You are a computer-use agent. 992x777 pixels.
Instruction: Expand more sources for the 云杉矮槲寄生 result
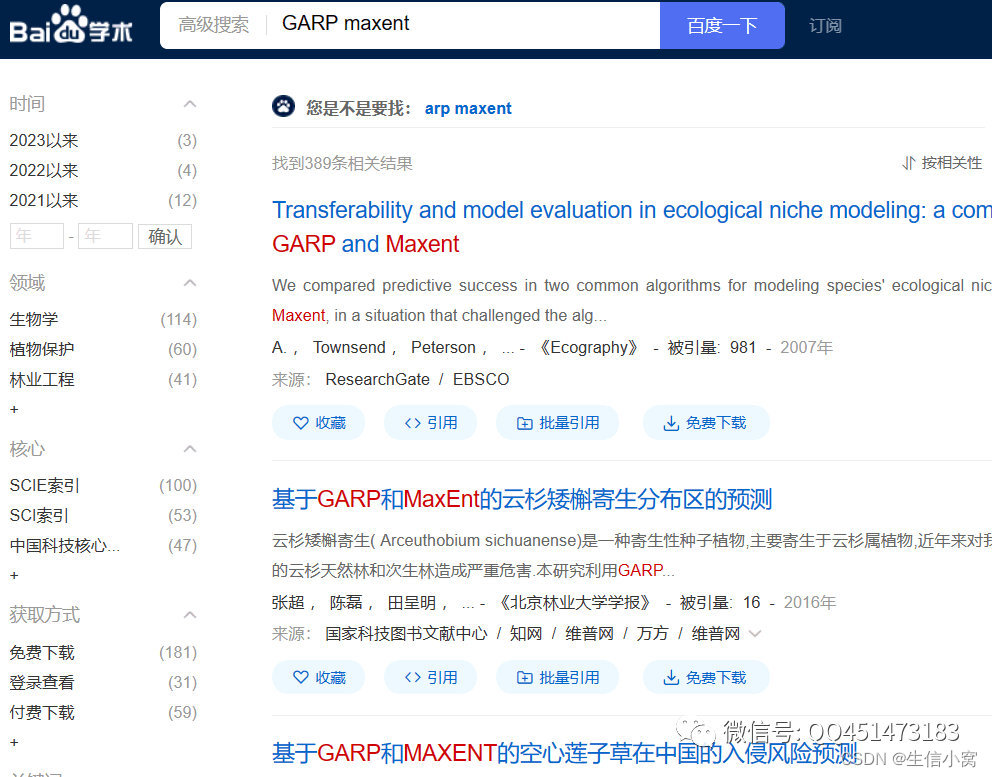[755, 633]
